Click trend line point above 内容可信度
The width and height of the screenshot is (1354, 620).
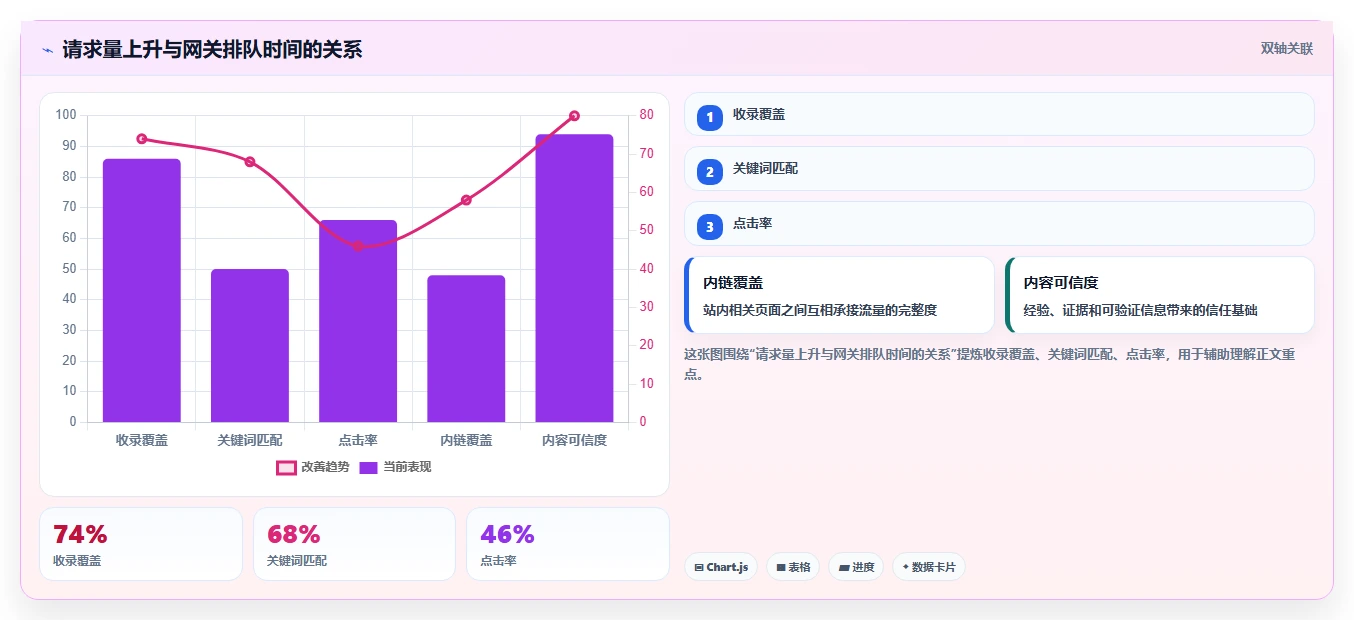pos(574,116)
